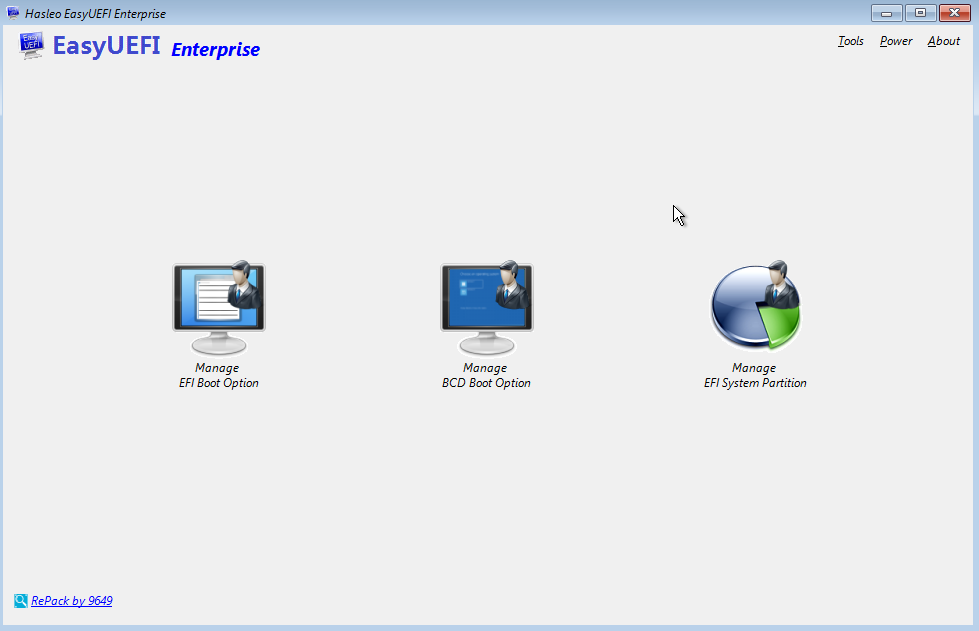This screenshot has height=631, width=979.
Task: Open the Tools menu
Action: [x=850, y=41]
